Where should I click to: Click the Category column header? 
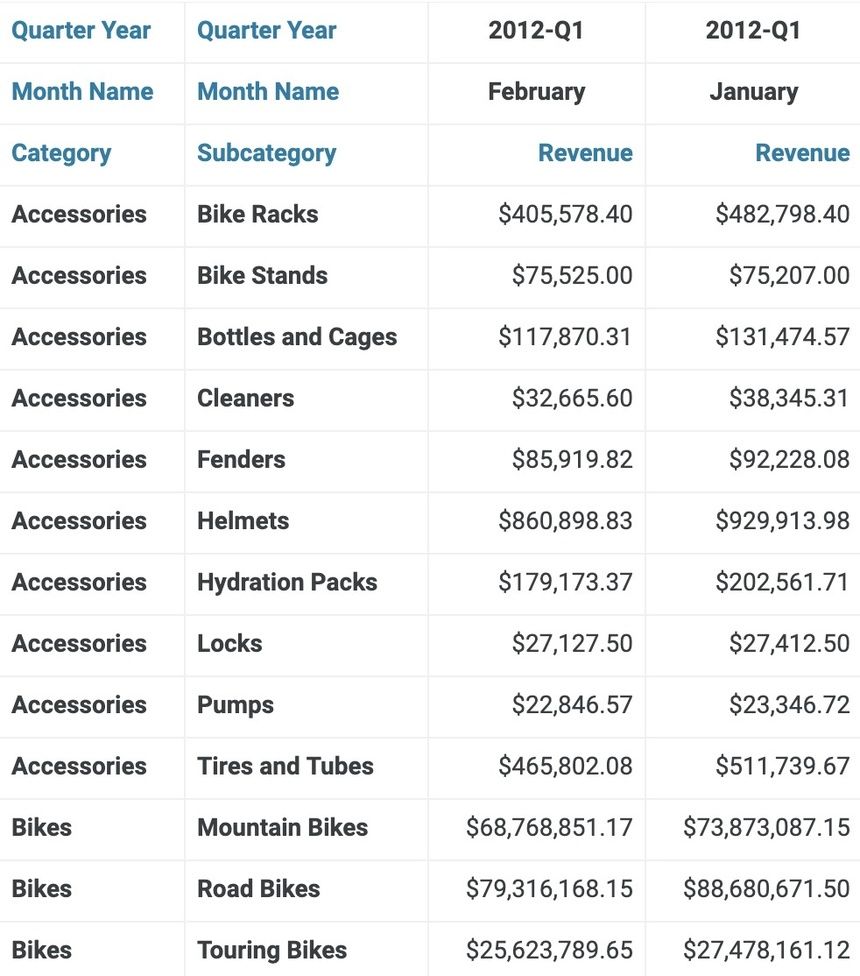(x=61, y=153)
